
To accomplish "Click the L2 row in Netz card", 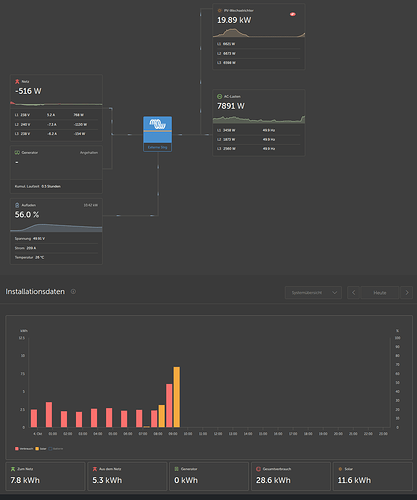I will (x=56, y=124).
